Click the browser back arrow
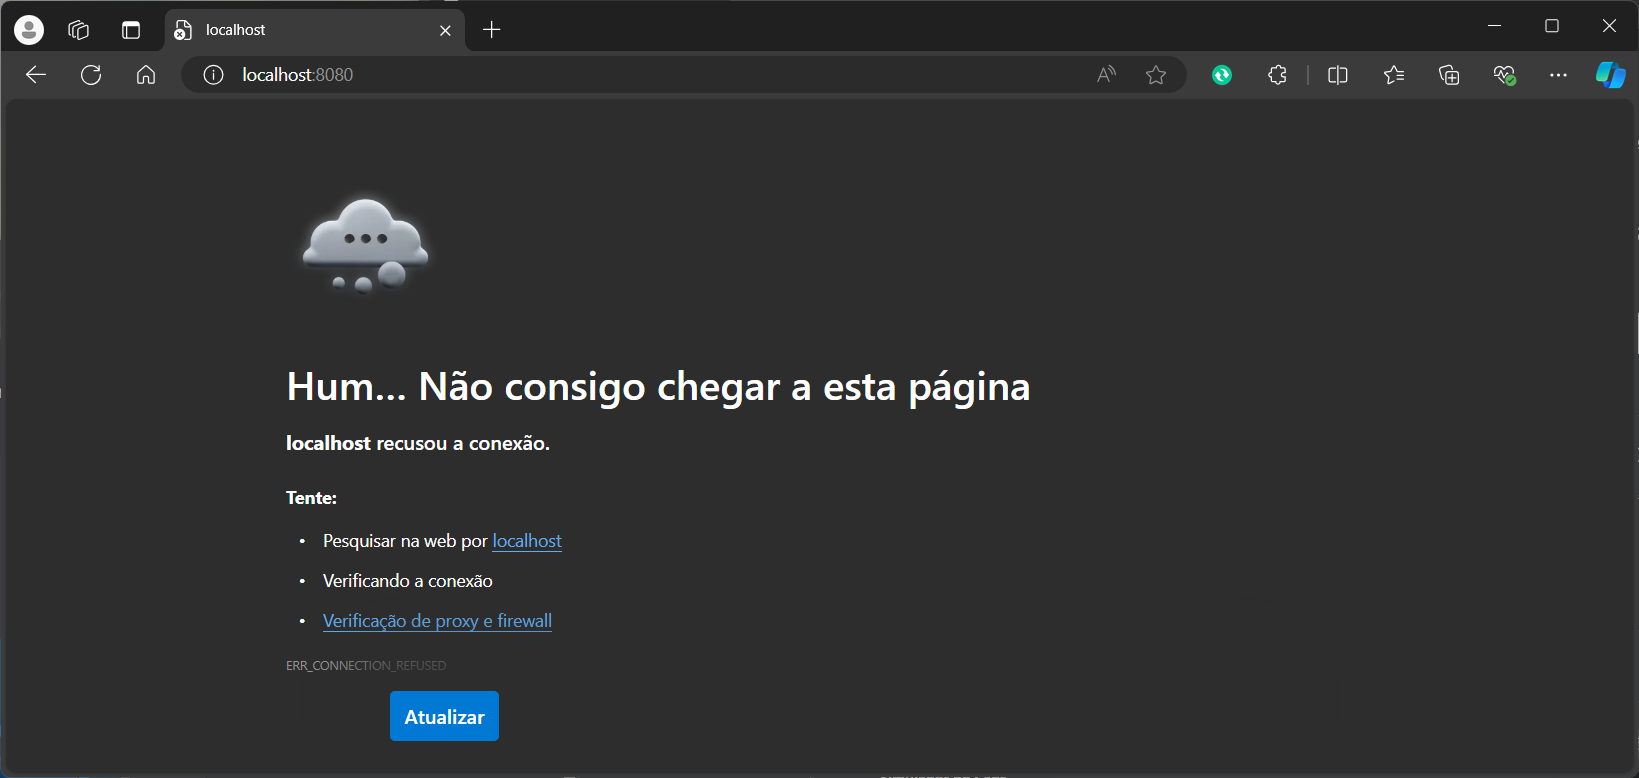 click(36, 75)
